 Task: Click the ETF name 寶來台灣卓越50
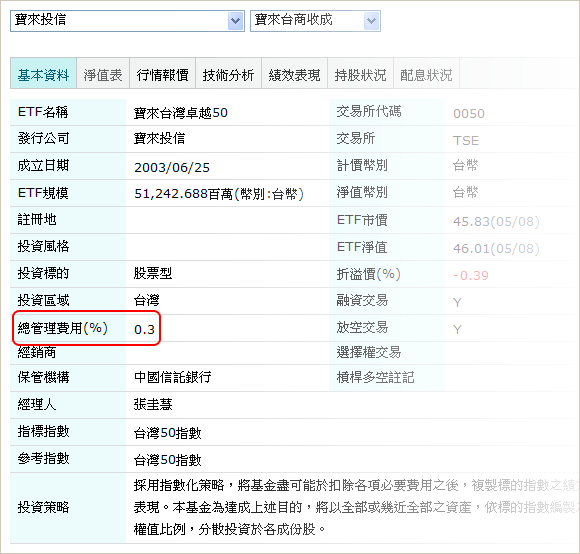pos(181,113)
